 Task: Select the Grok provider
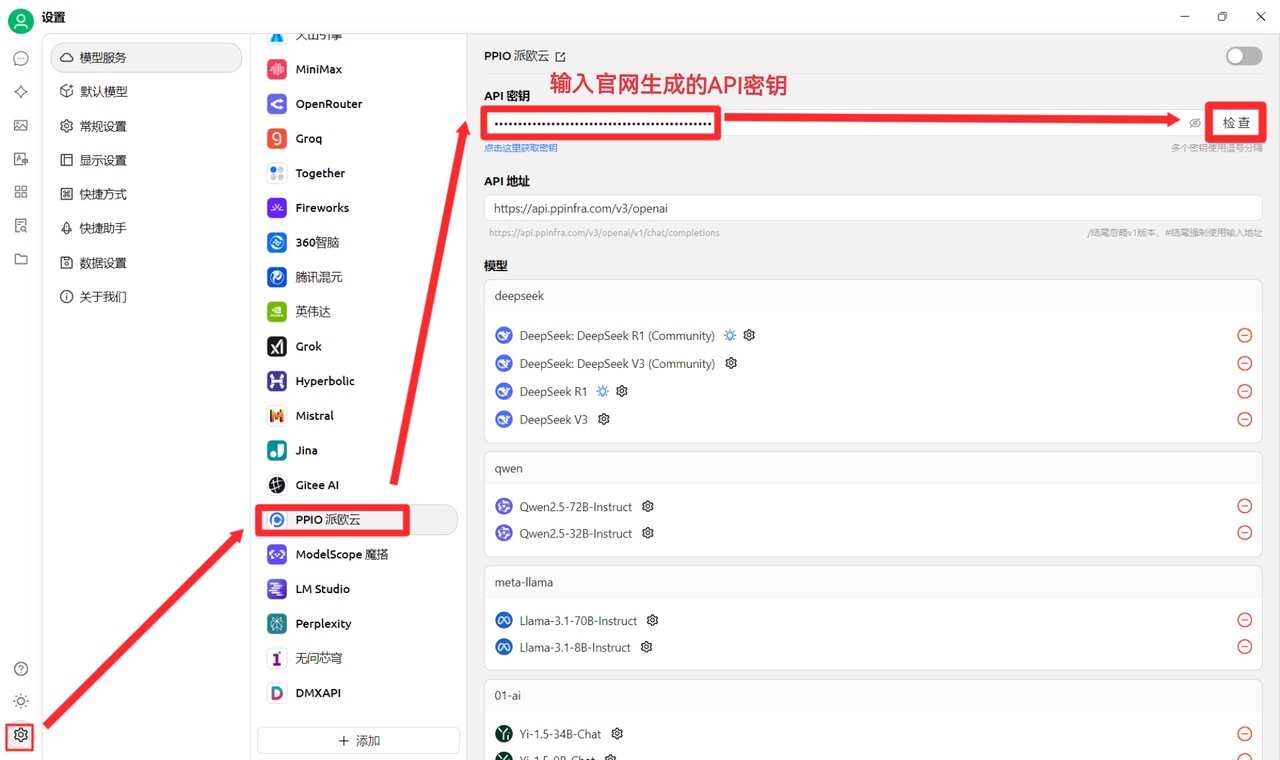click(x=358, y=347)
